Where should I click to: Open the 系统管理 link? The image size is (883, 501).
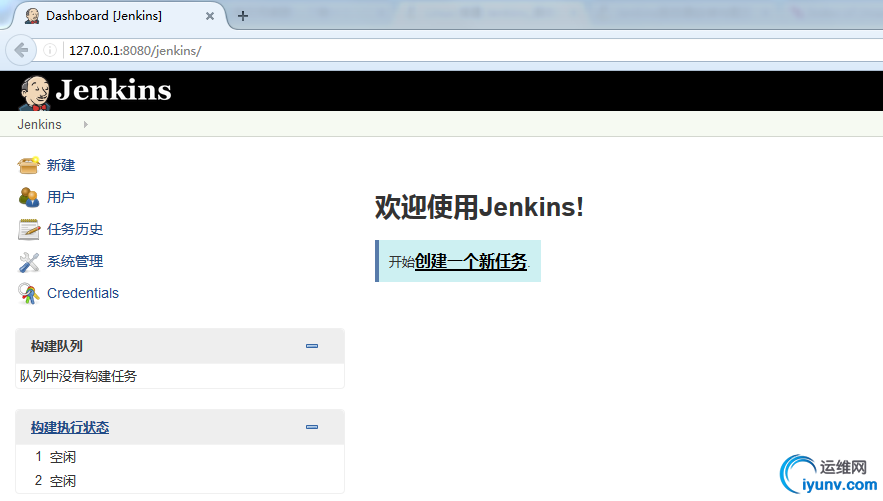point(75,261)
